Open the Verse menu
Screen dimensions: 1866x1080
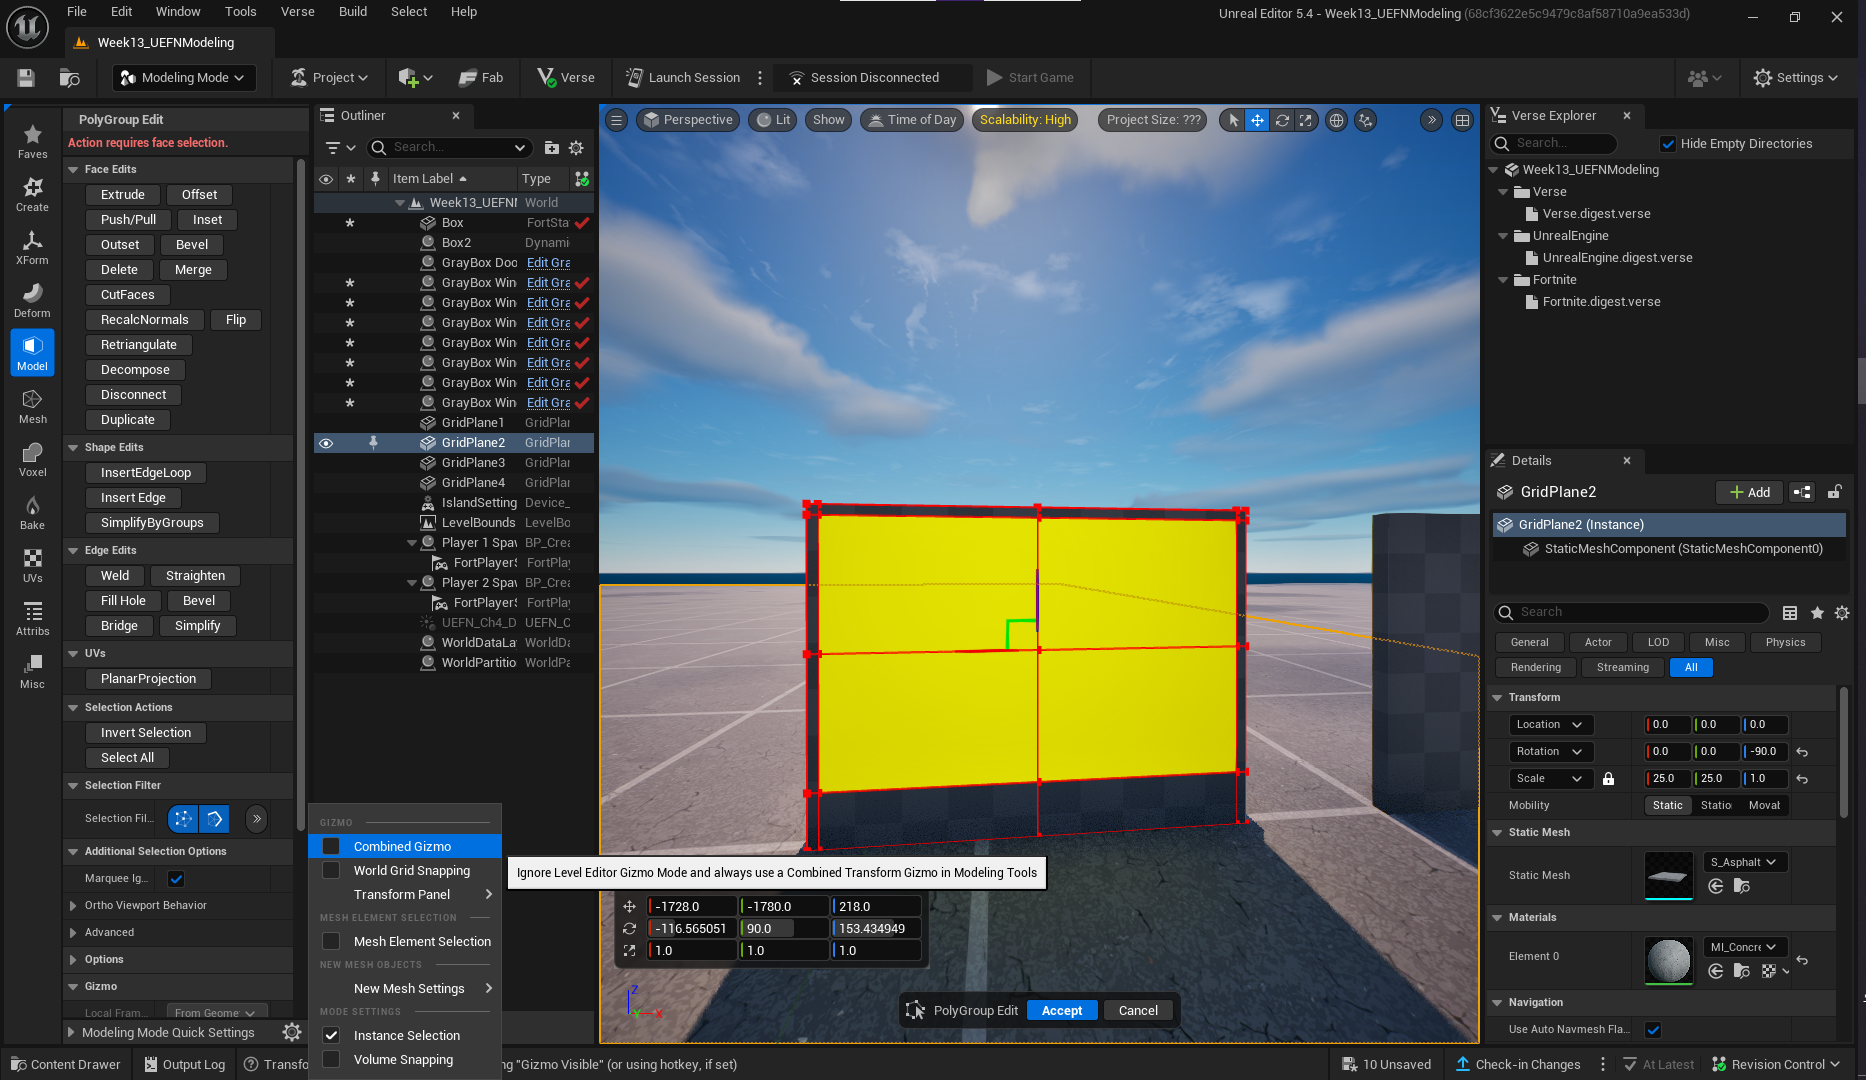[297, 11]
